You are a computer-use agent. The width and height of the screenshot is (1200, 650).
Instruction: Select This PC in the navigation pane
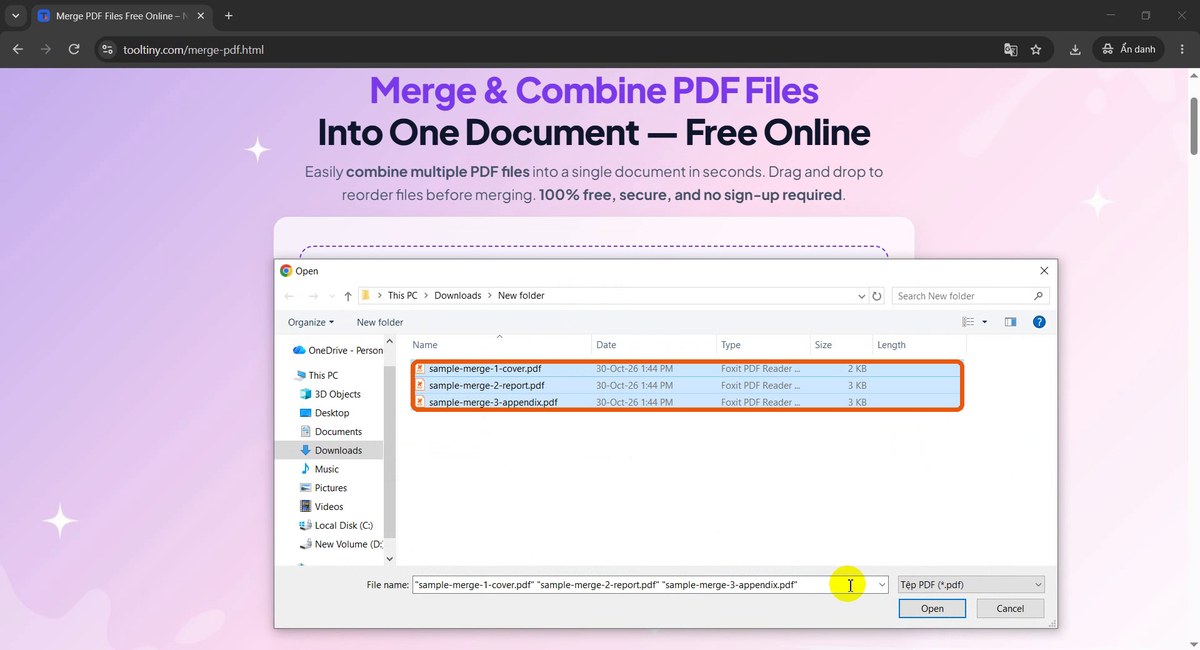click(315, 375)
